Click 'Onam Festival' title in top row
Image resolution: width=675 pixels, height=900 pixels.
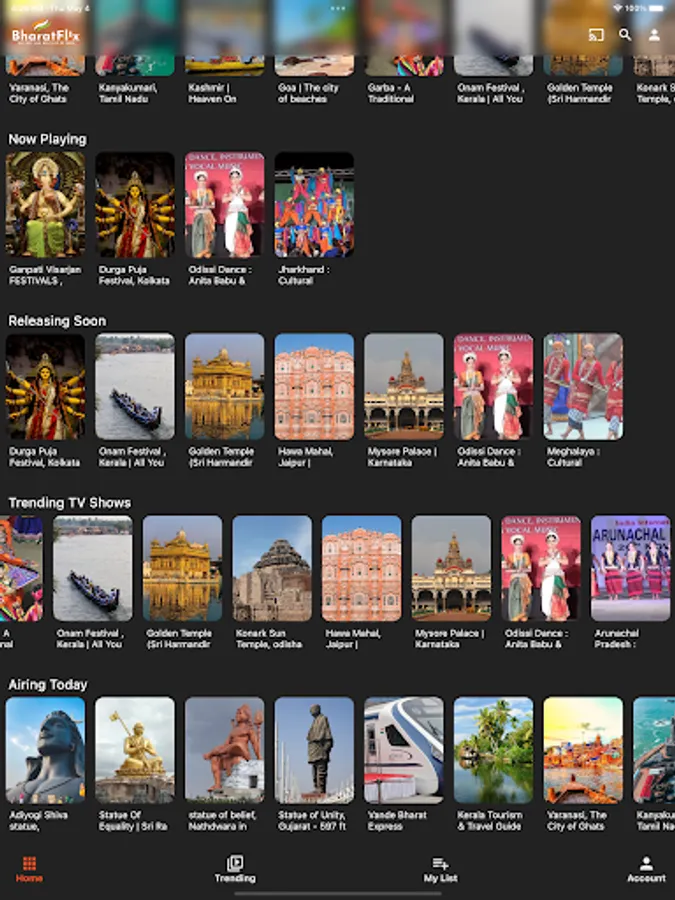[x=491, y=93]
